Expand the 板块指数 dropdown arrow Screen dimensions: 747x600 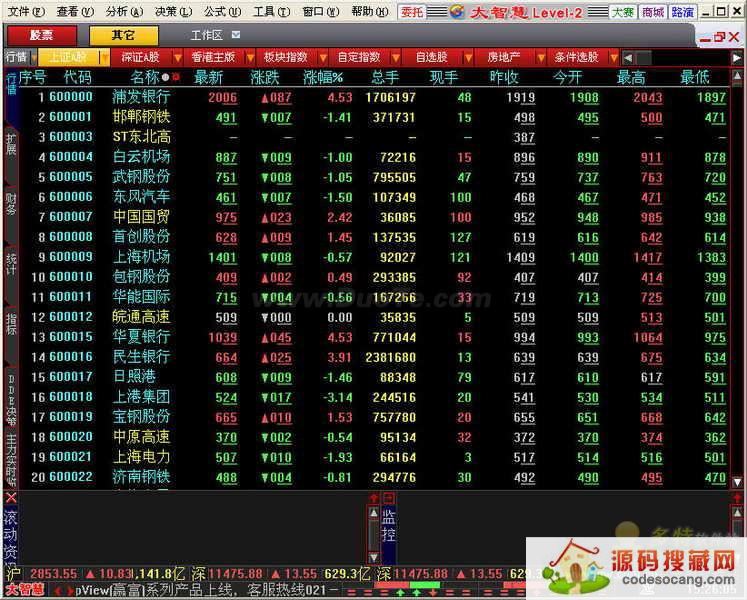(x=318, y=57)
